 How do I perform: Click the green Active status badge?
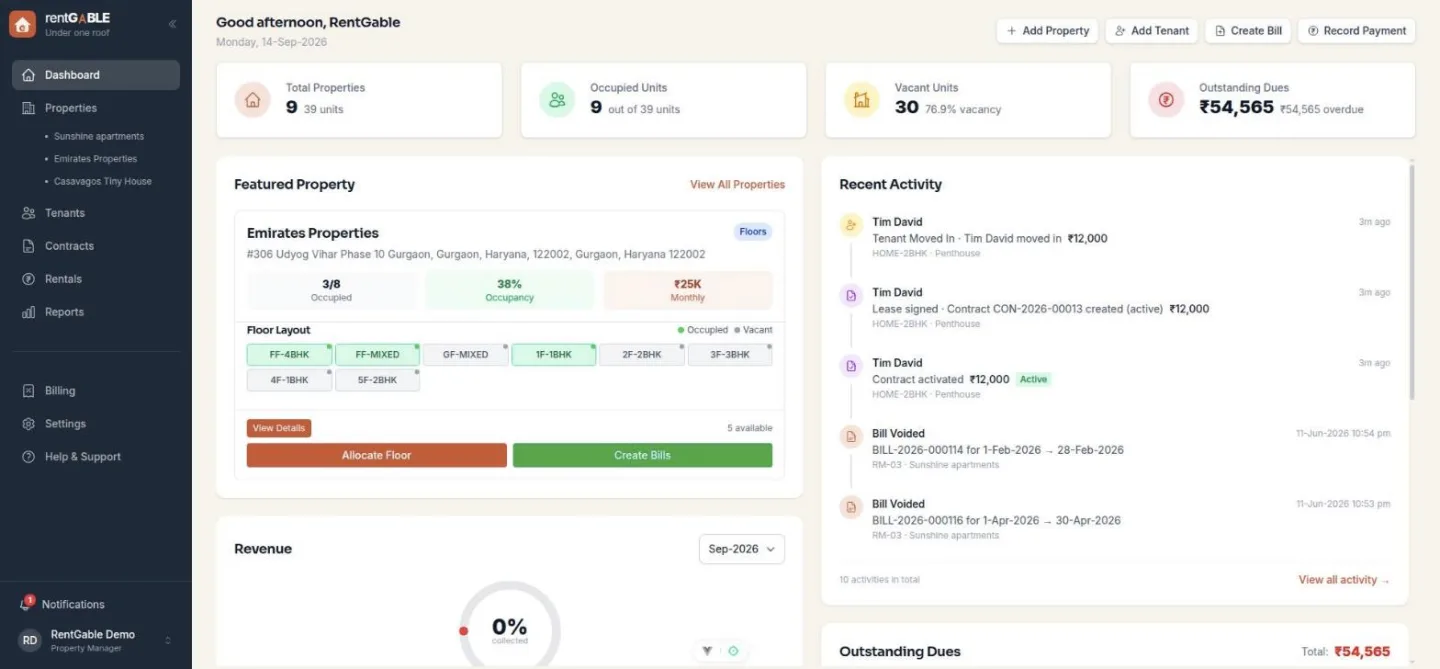point(1033,380)
